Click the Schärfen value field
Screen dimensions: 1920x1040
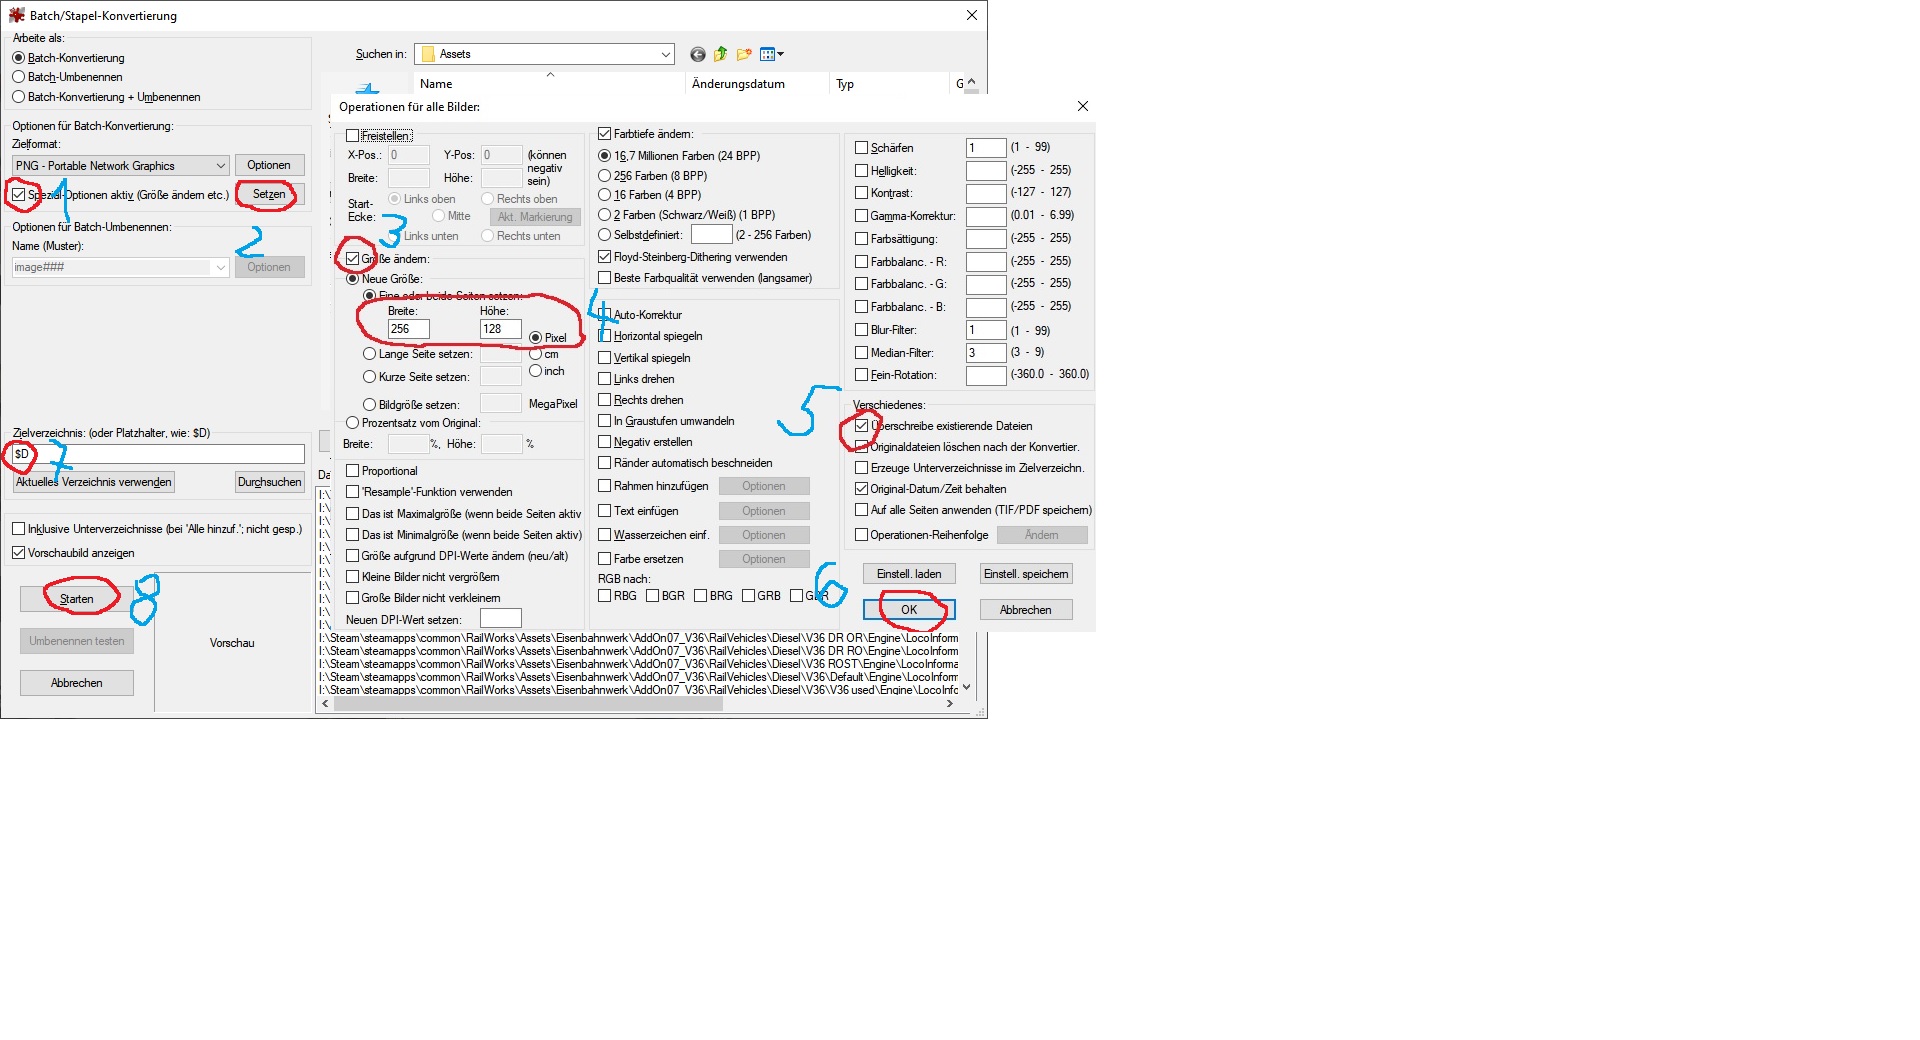[985, 148]
